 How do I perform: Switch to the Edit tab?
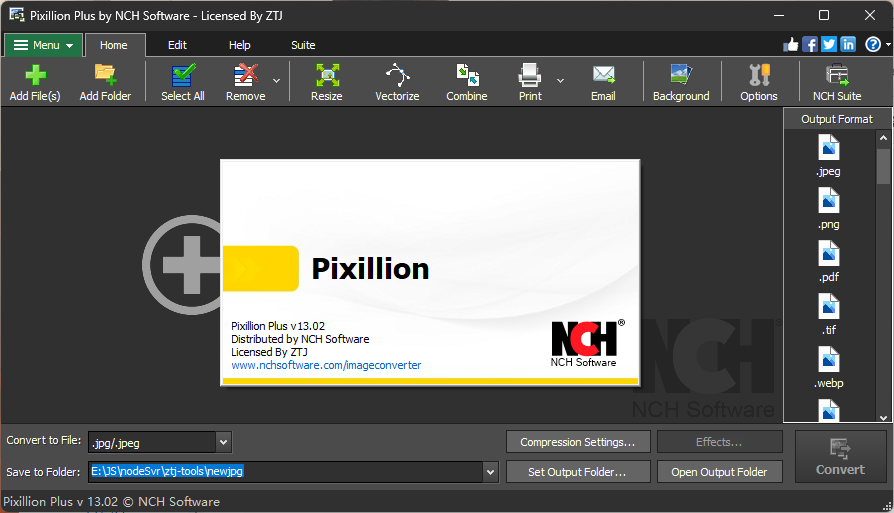(177, 45)
